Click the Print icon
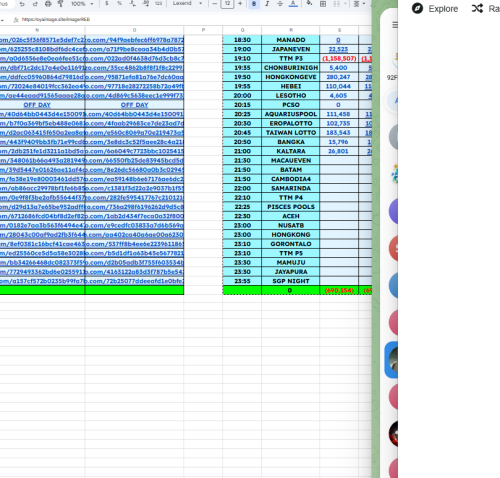The image size is (500, 478). pos(48,4)
